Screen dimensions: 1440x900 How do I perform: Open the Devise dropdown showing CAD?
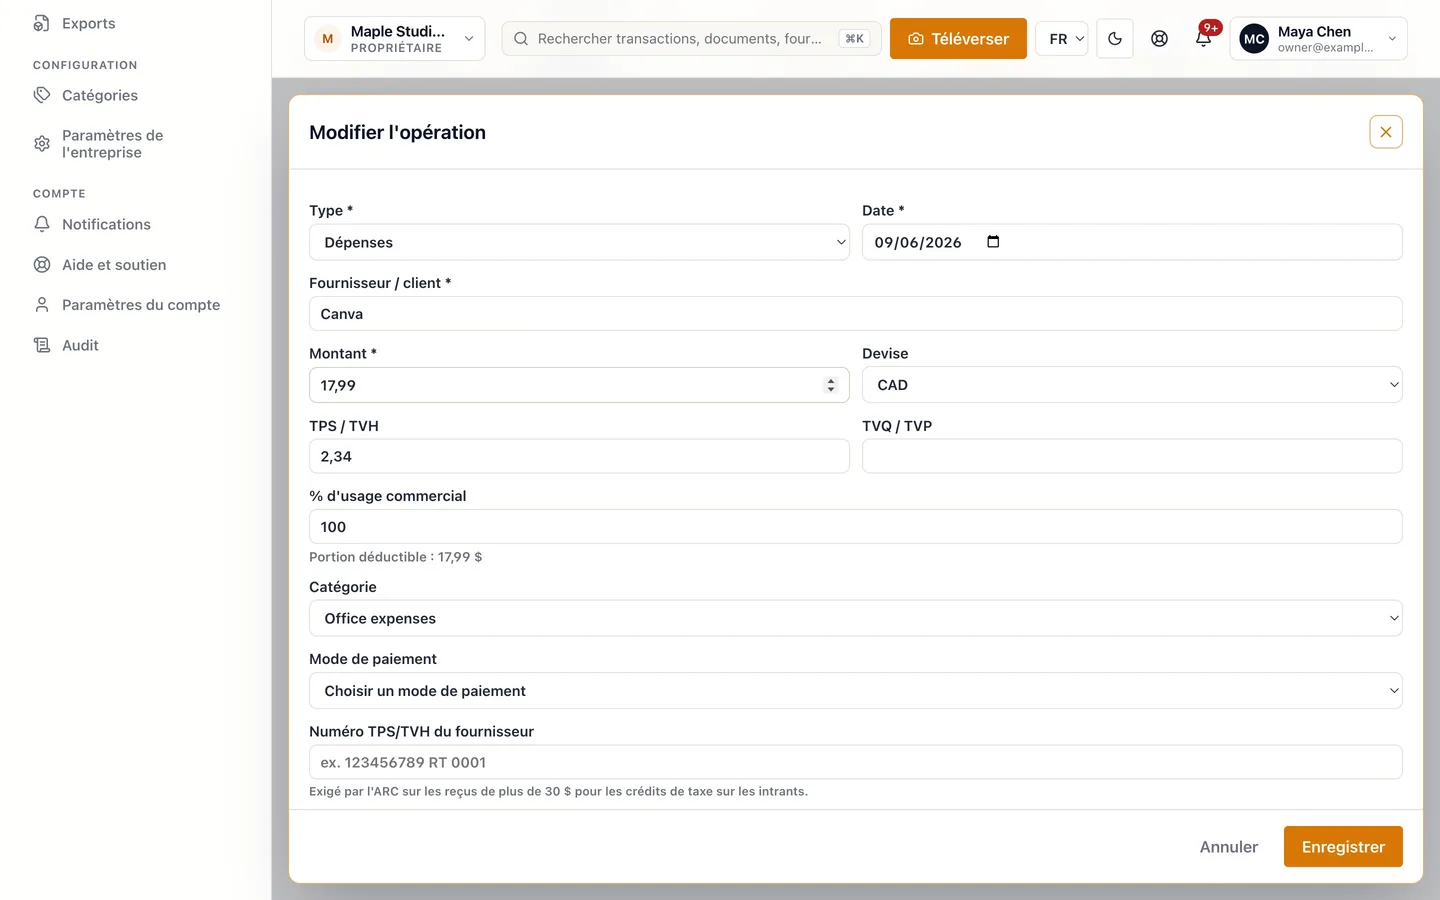tap(1132, 385)
